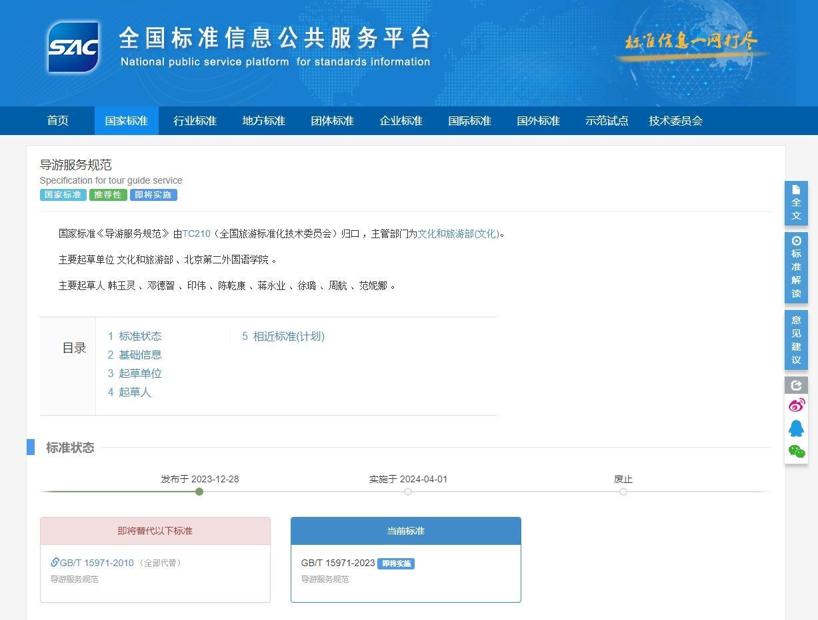Open the 意见建议 feedback sidebar button
Viewport: 818px width, 620px height.
point(796,340)
